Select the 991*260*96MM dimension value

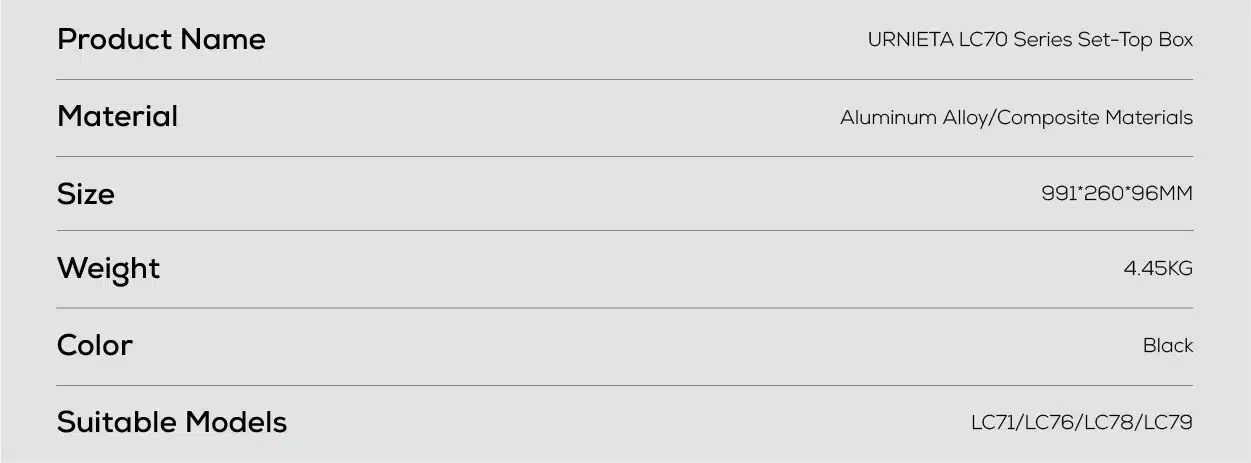[1117, 194]
